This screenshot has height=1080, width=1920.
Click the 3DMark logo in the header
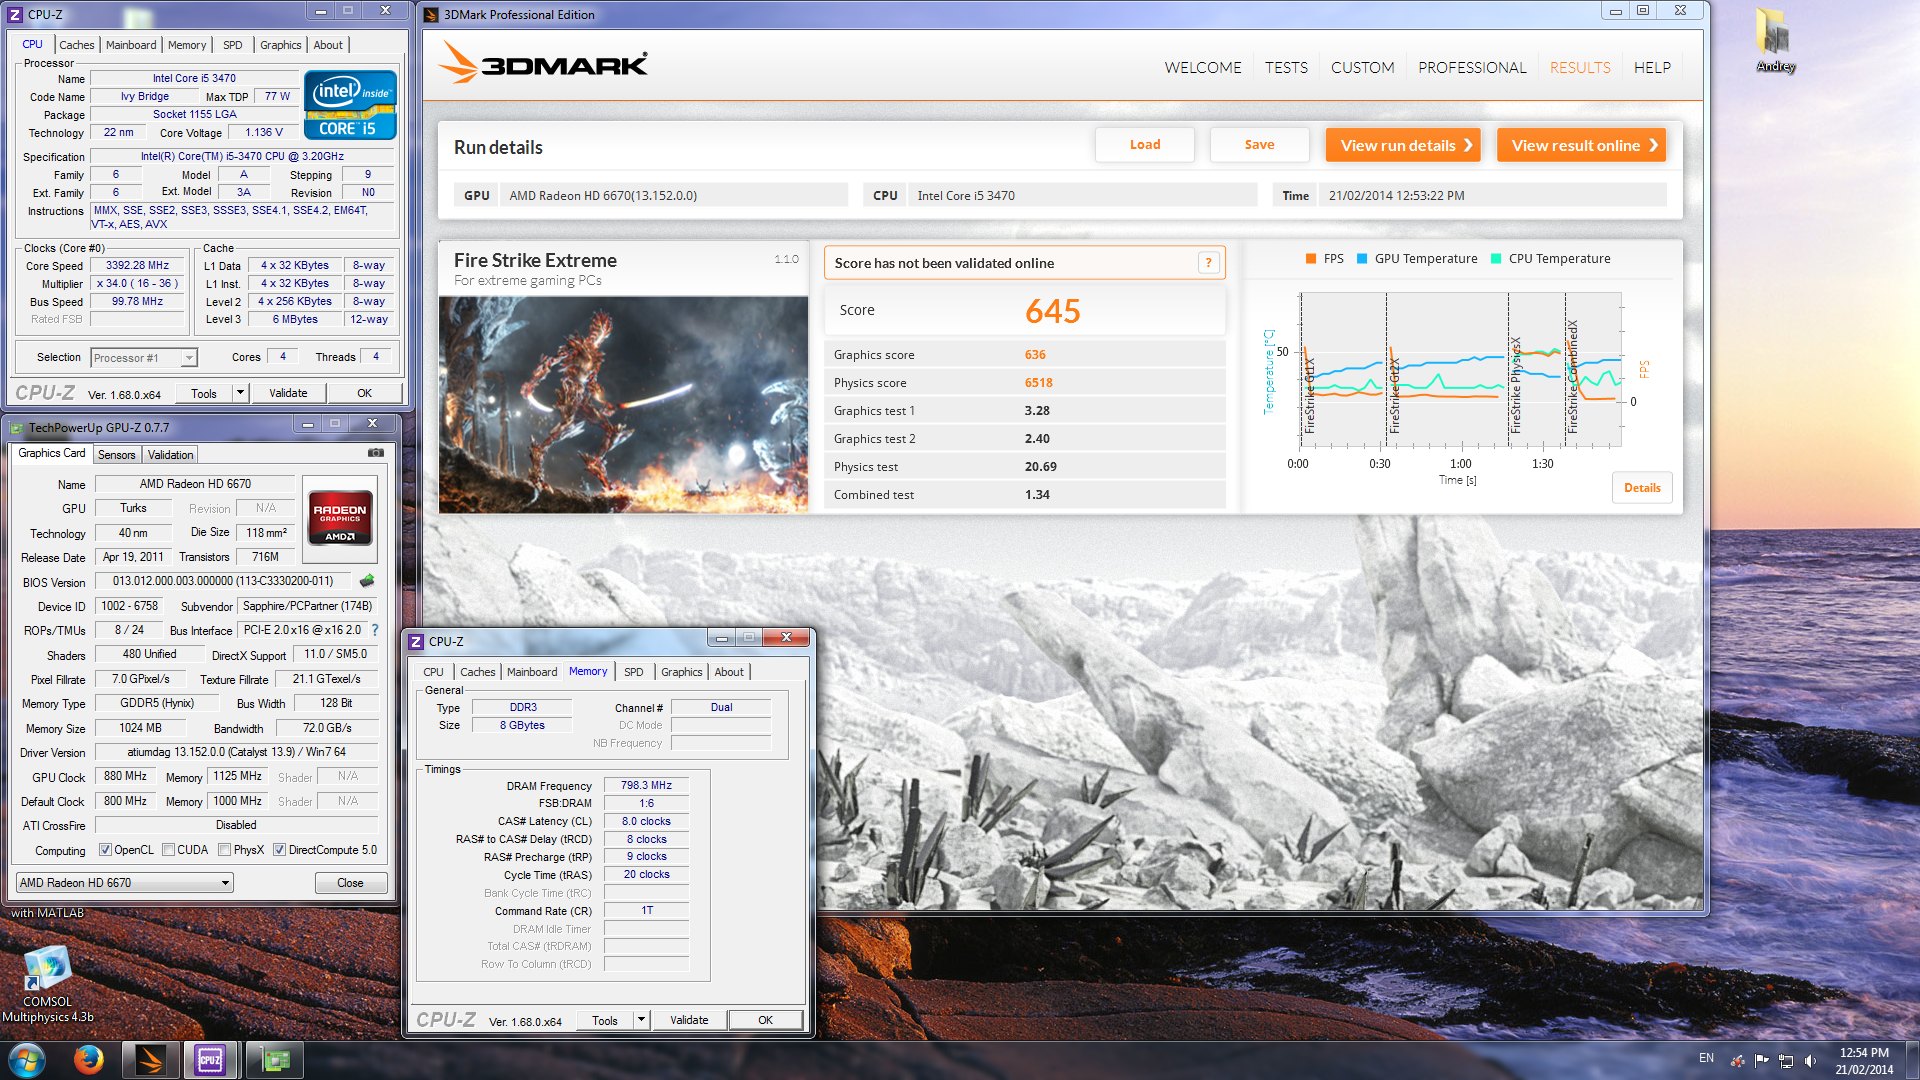coord(543,63)
